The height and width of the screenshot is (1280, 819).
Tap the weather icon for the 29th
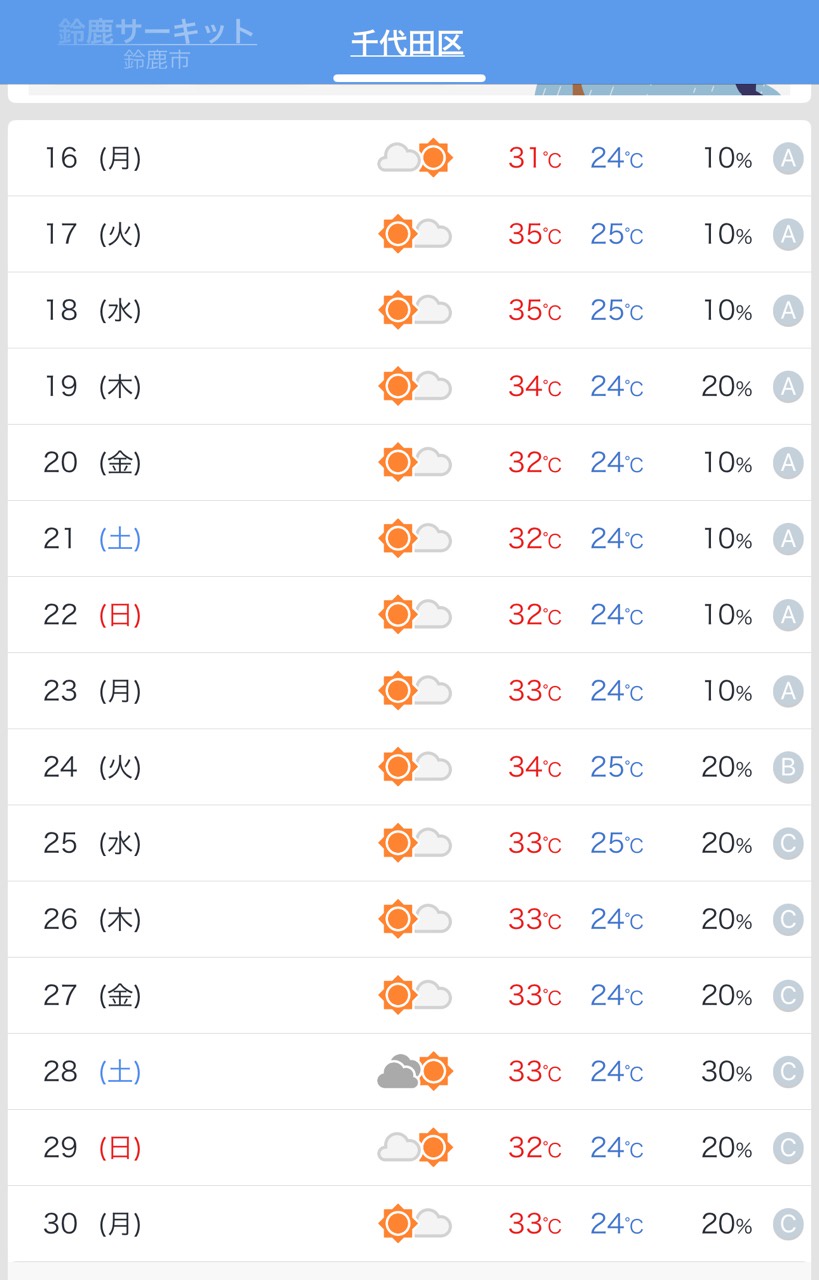pyautogui.click(x=415, y=1148)
